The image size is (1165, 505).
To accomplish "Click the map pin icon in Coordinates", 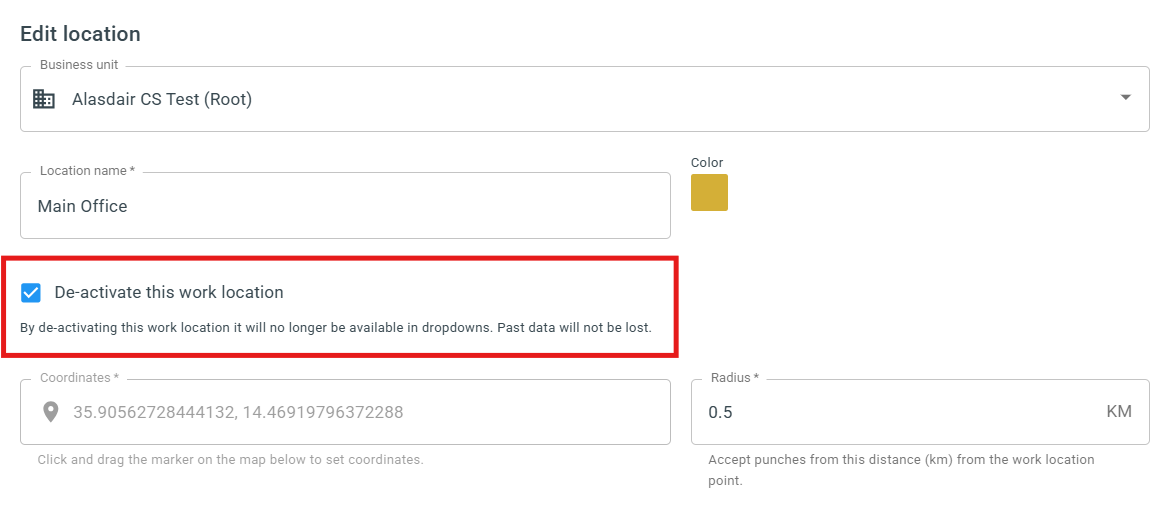I will pyautogui.click(x=51, y=412).
